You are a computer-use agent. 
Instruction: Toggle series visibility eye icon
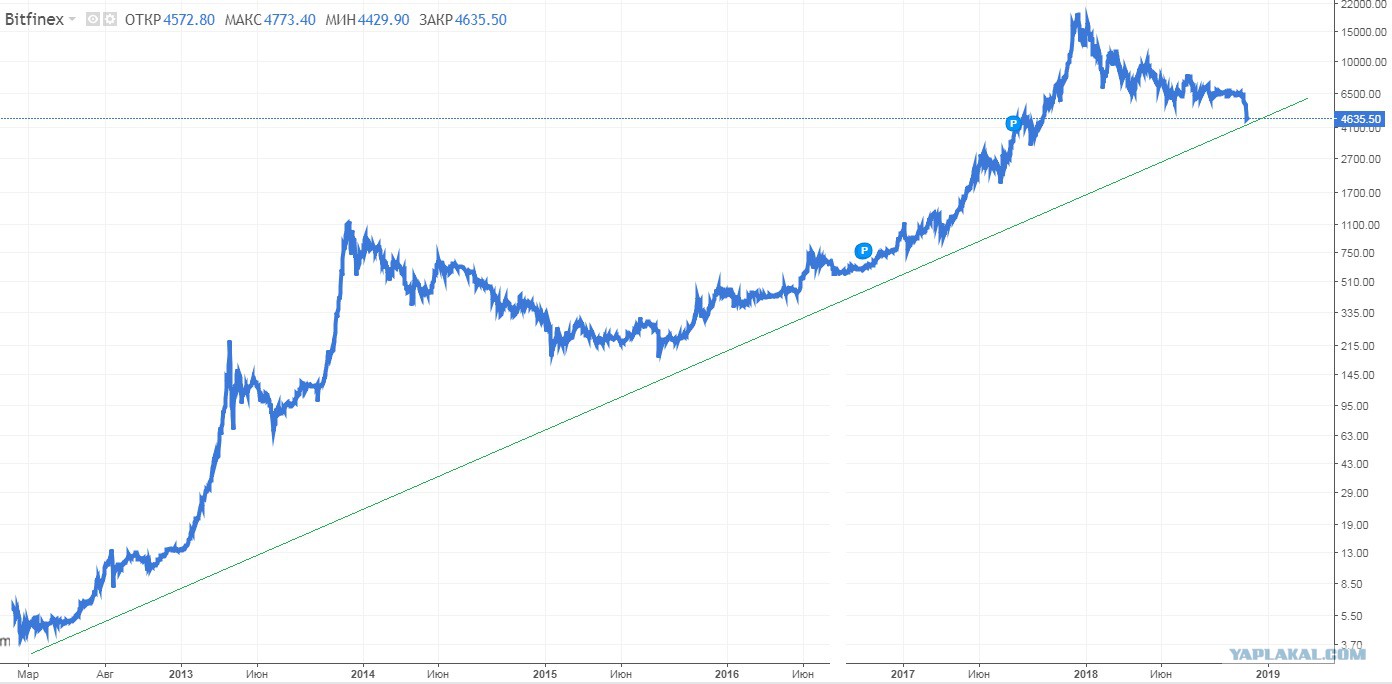tap(92, 19)
